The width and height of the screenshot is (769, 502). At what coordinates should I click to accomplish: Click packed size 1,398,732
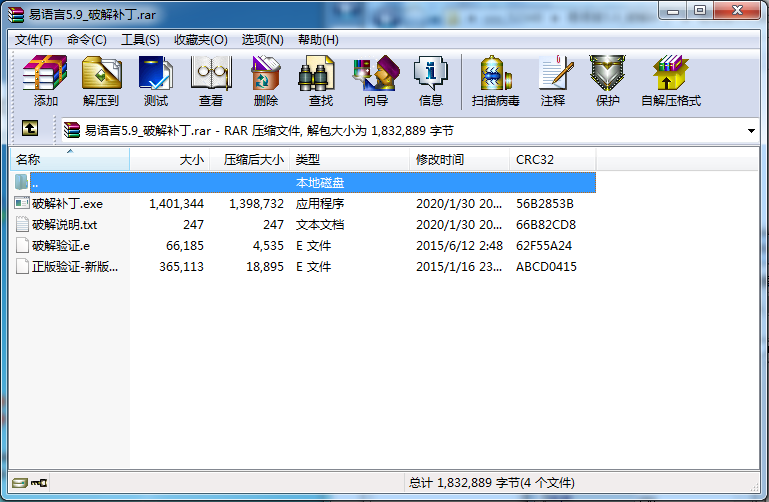[256, 203]
